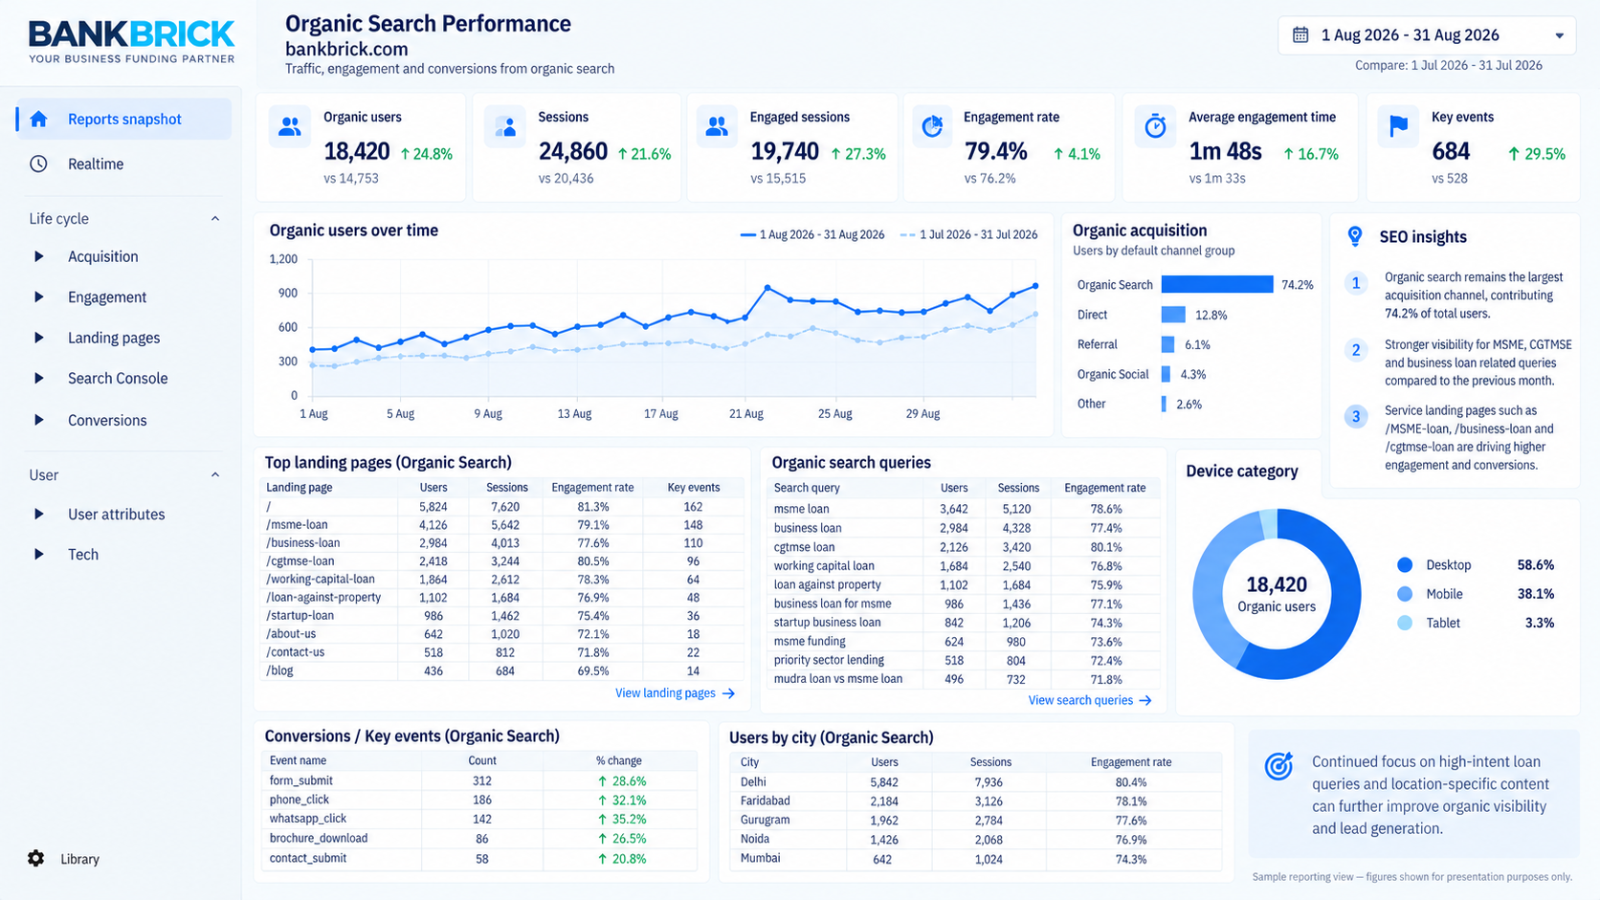The width and height of the screenshot is (1600, 900).
Task: Click the Tablet legend color dot
Action: 1405,623
